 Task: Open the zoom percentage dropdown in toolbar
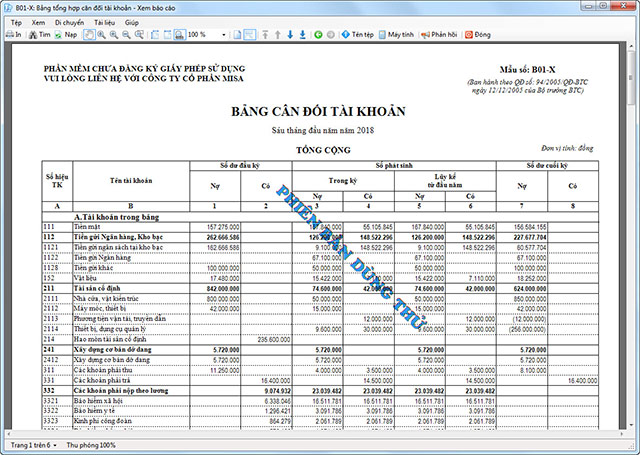[x=222, y=34]
